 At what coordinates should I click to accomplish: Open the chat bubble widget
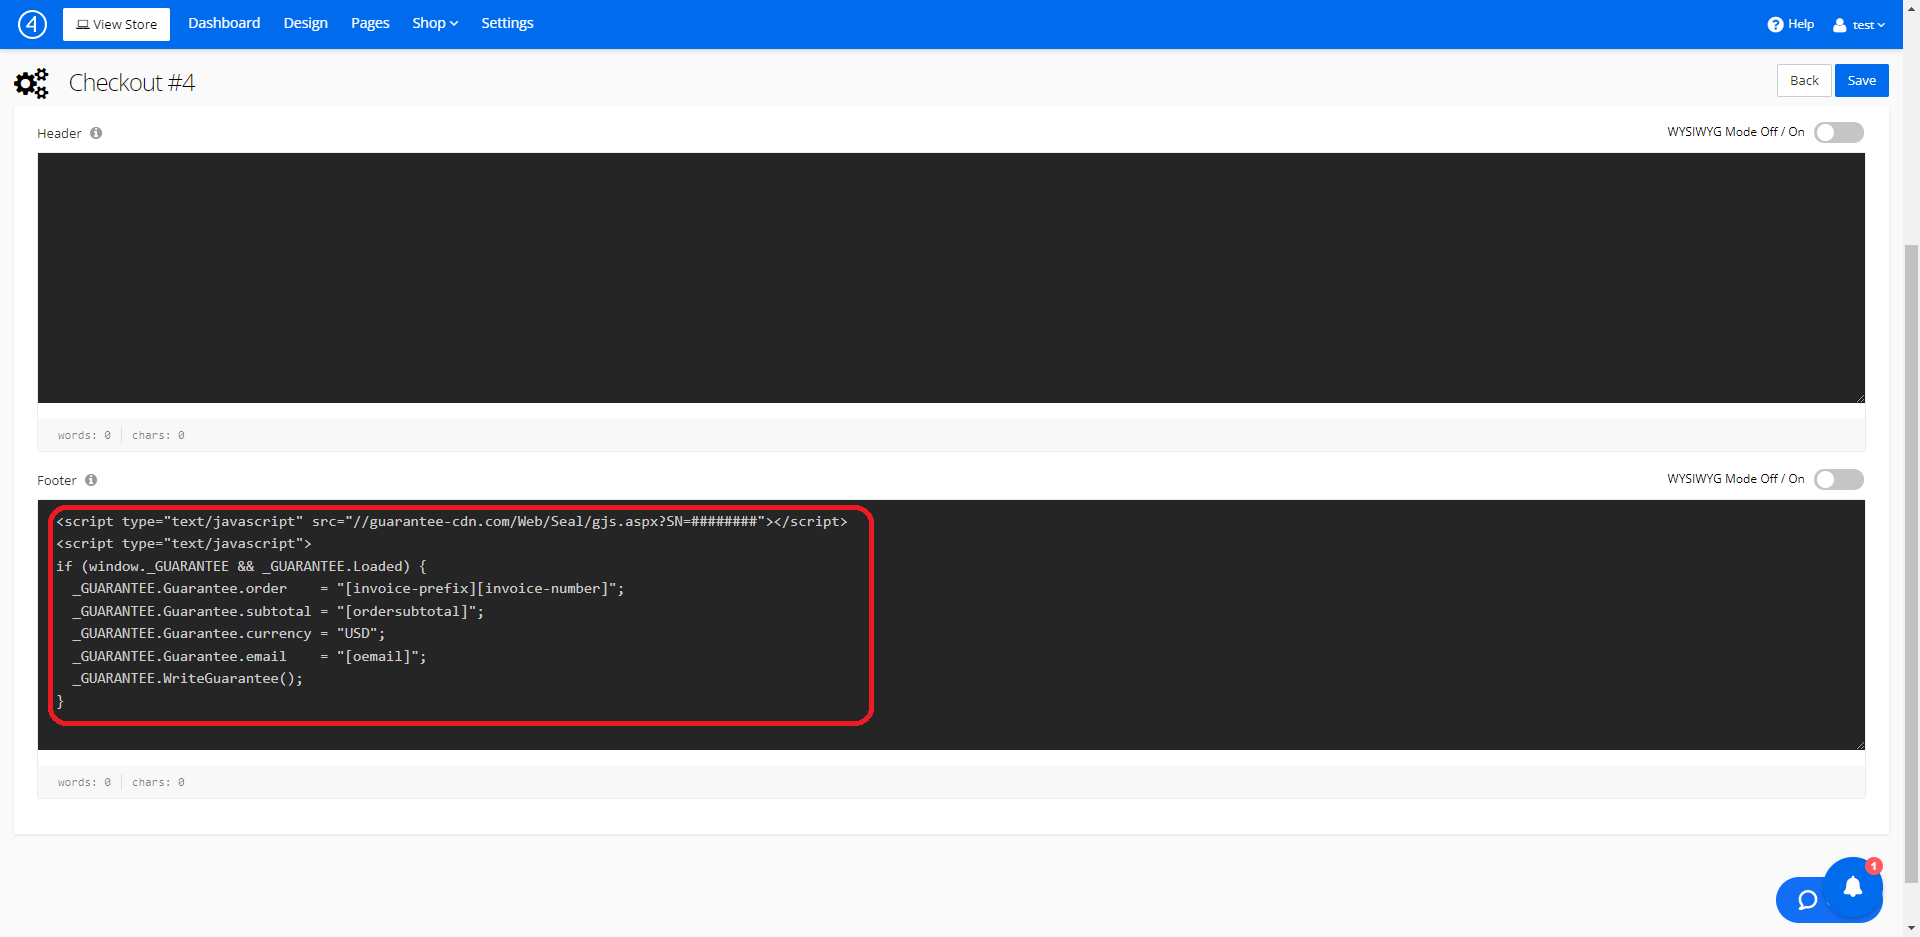[1806, 900]
